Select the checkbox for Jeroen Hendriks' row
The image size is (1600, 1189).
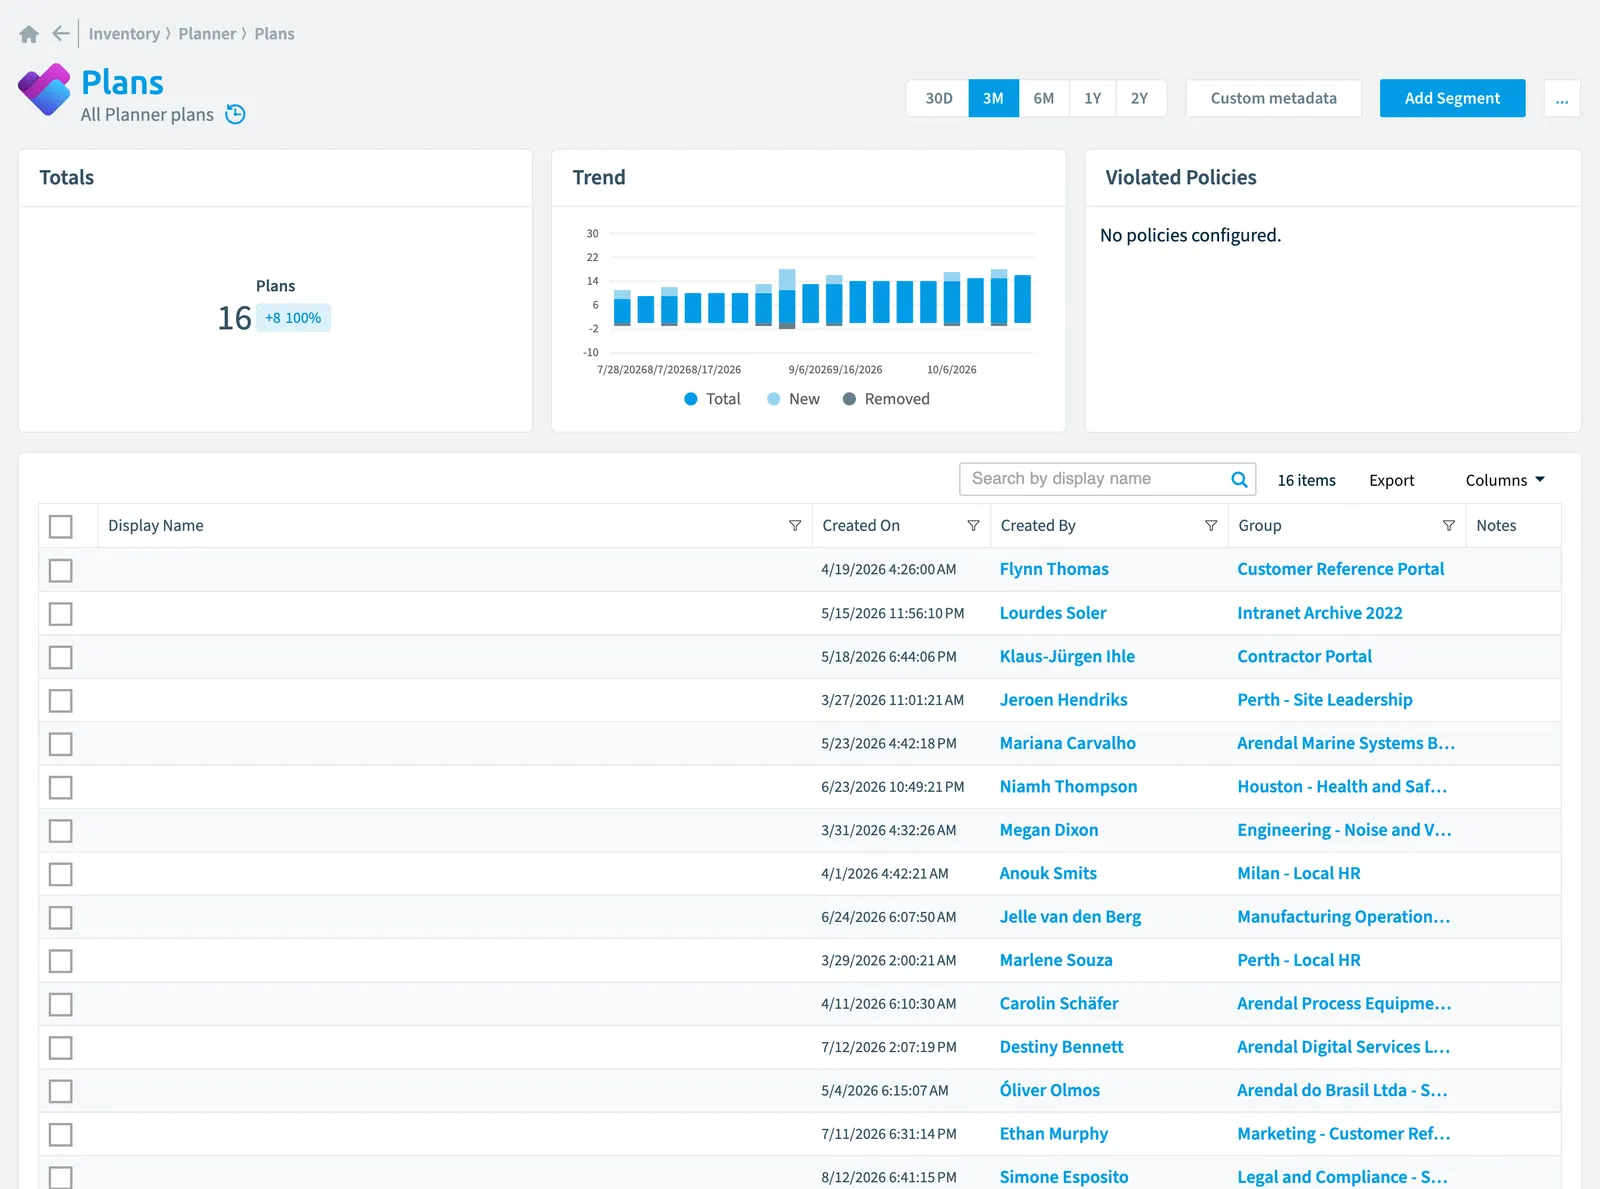click(61, 700)
